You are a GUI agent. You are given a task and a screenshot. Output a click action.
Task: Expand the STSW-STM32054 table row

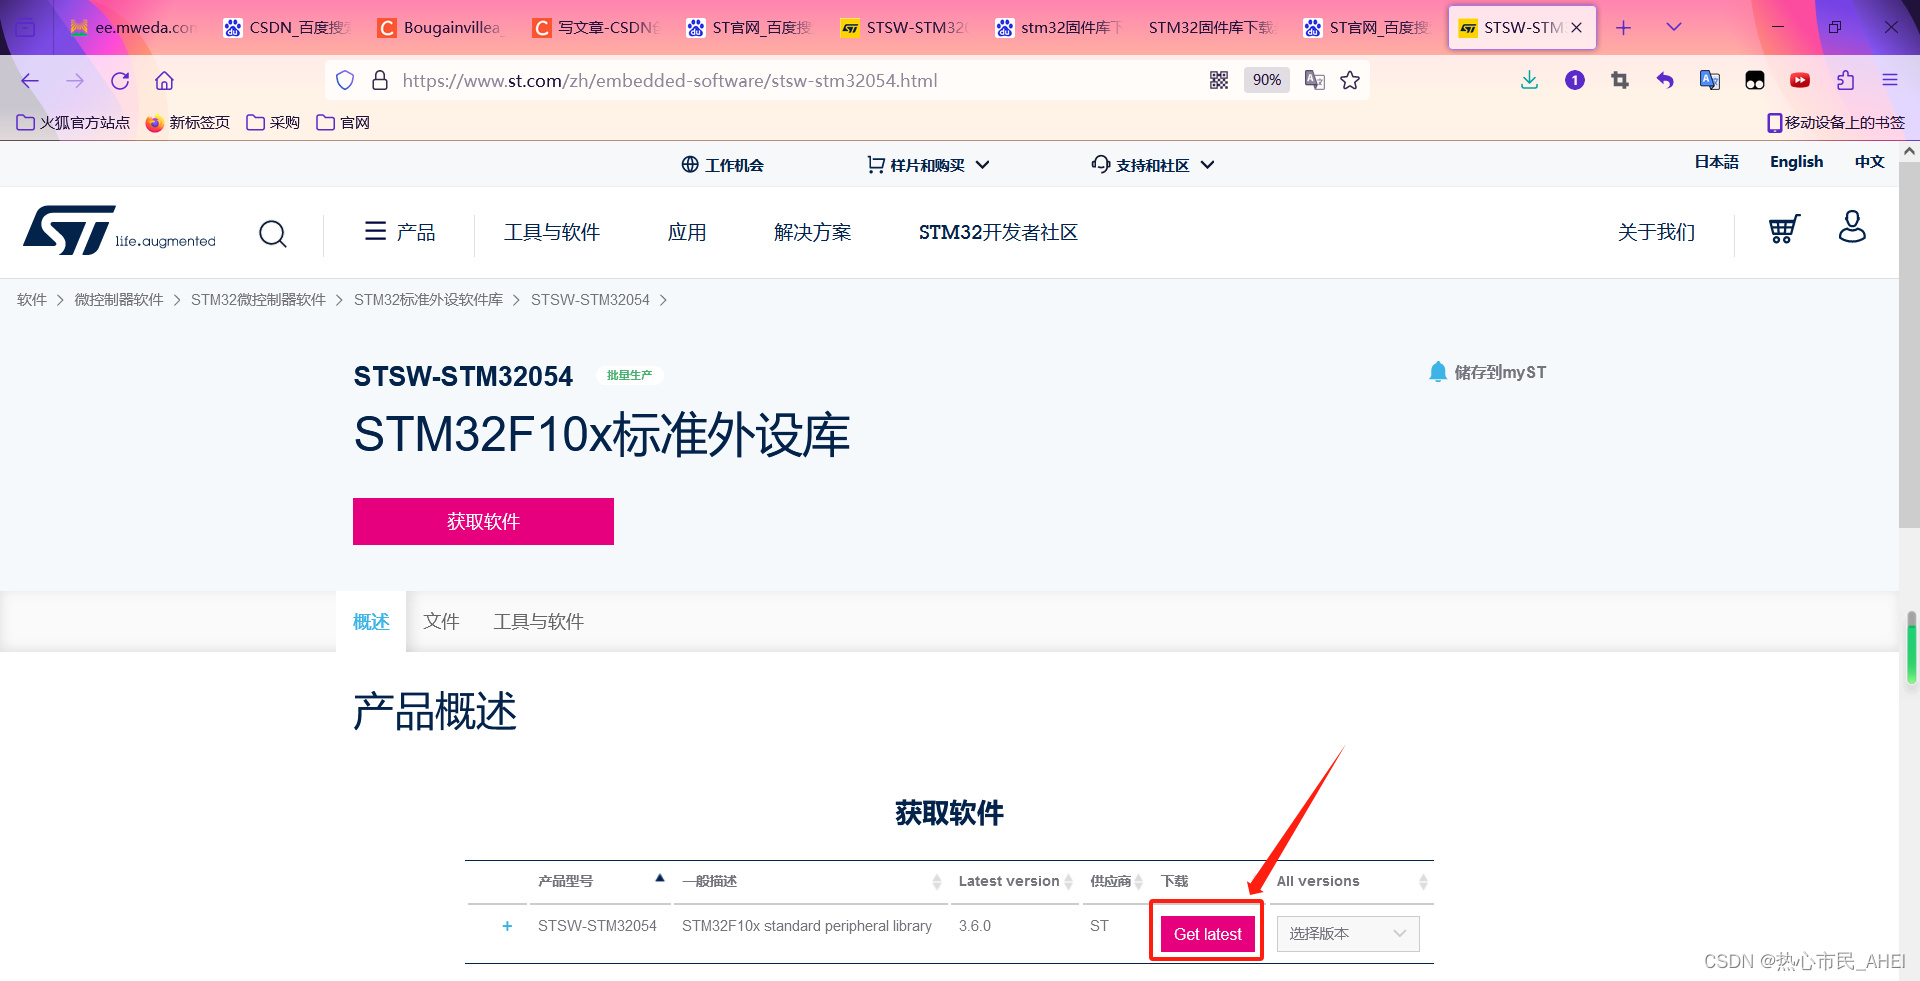click(x=507, y=926)
